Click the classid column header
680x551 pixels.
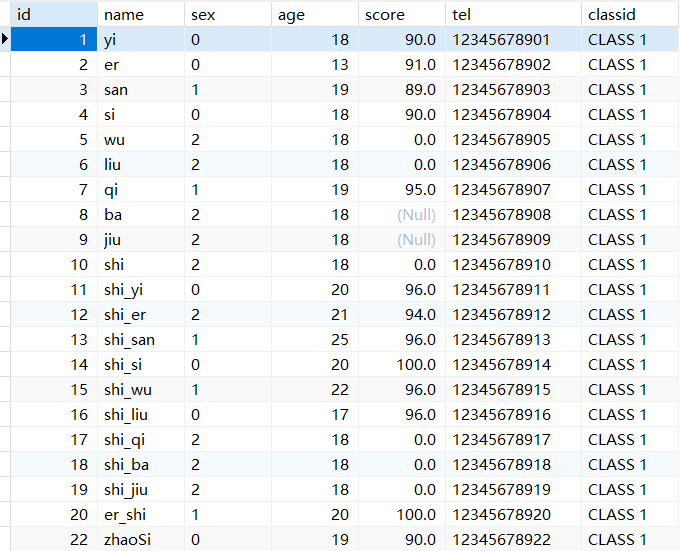tap(631, 14)
